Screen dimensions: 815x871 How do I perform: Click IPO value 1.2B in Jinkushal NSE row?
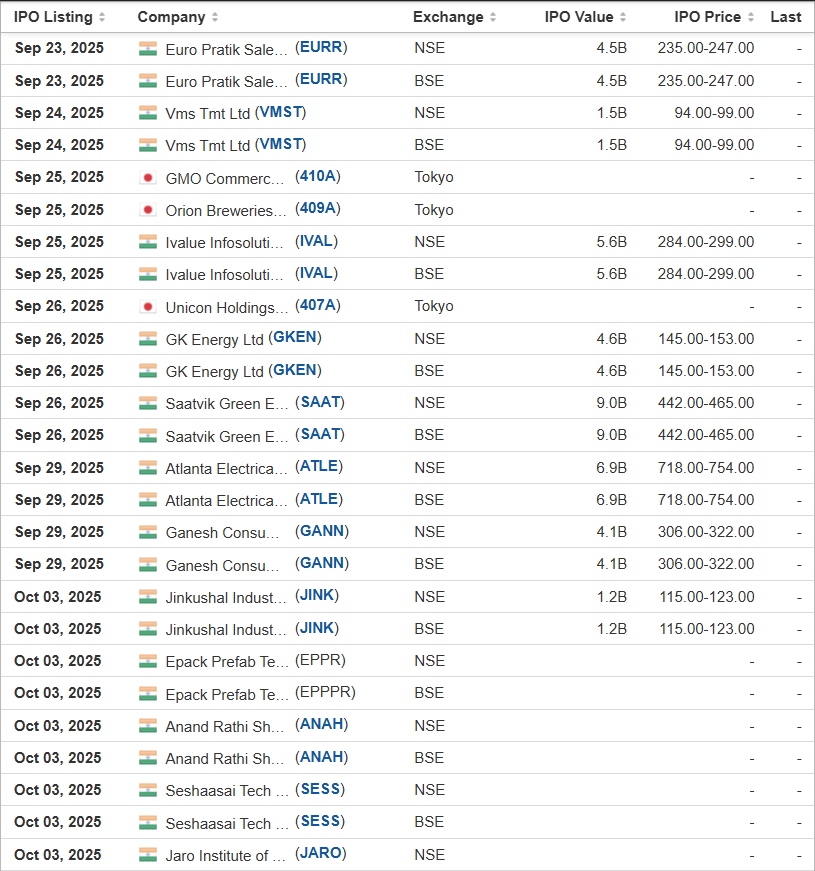coord(612,597)
